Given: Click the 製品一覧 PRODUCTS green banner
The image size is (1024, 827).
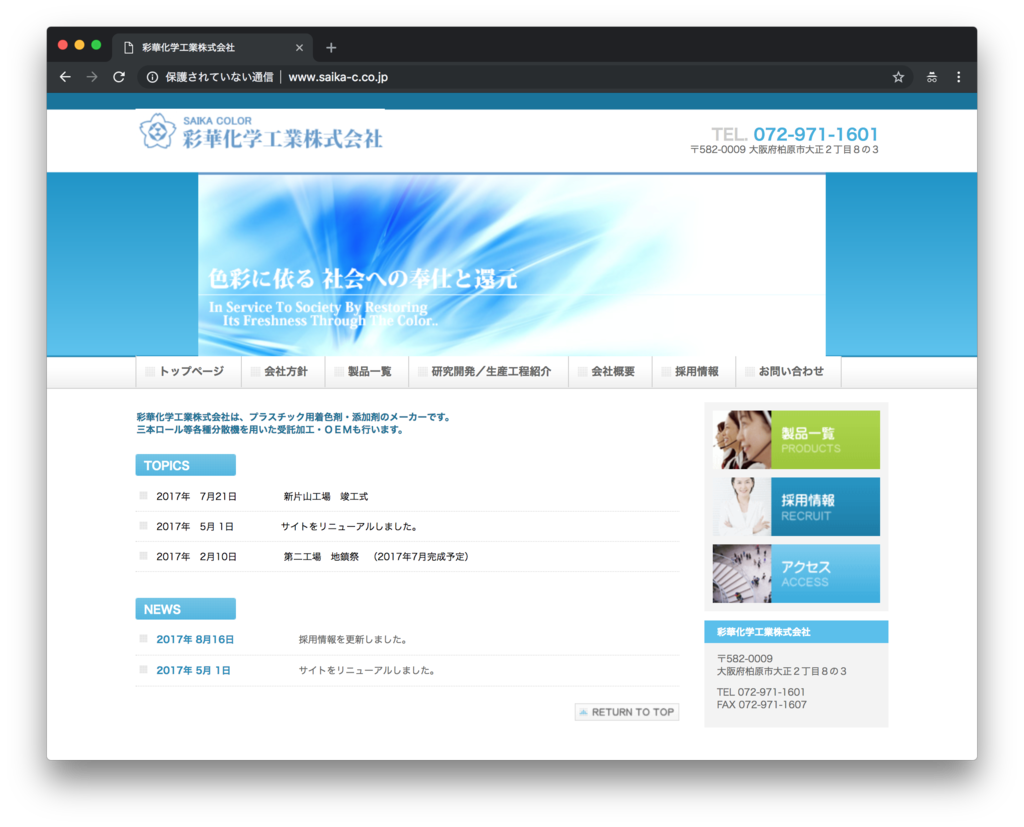Looking at the screenshot, I should [796, 440].
